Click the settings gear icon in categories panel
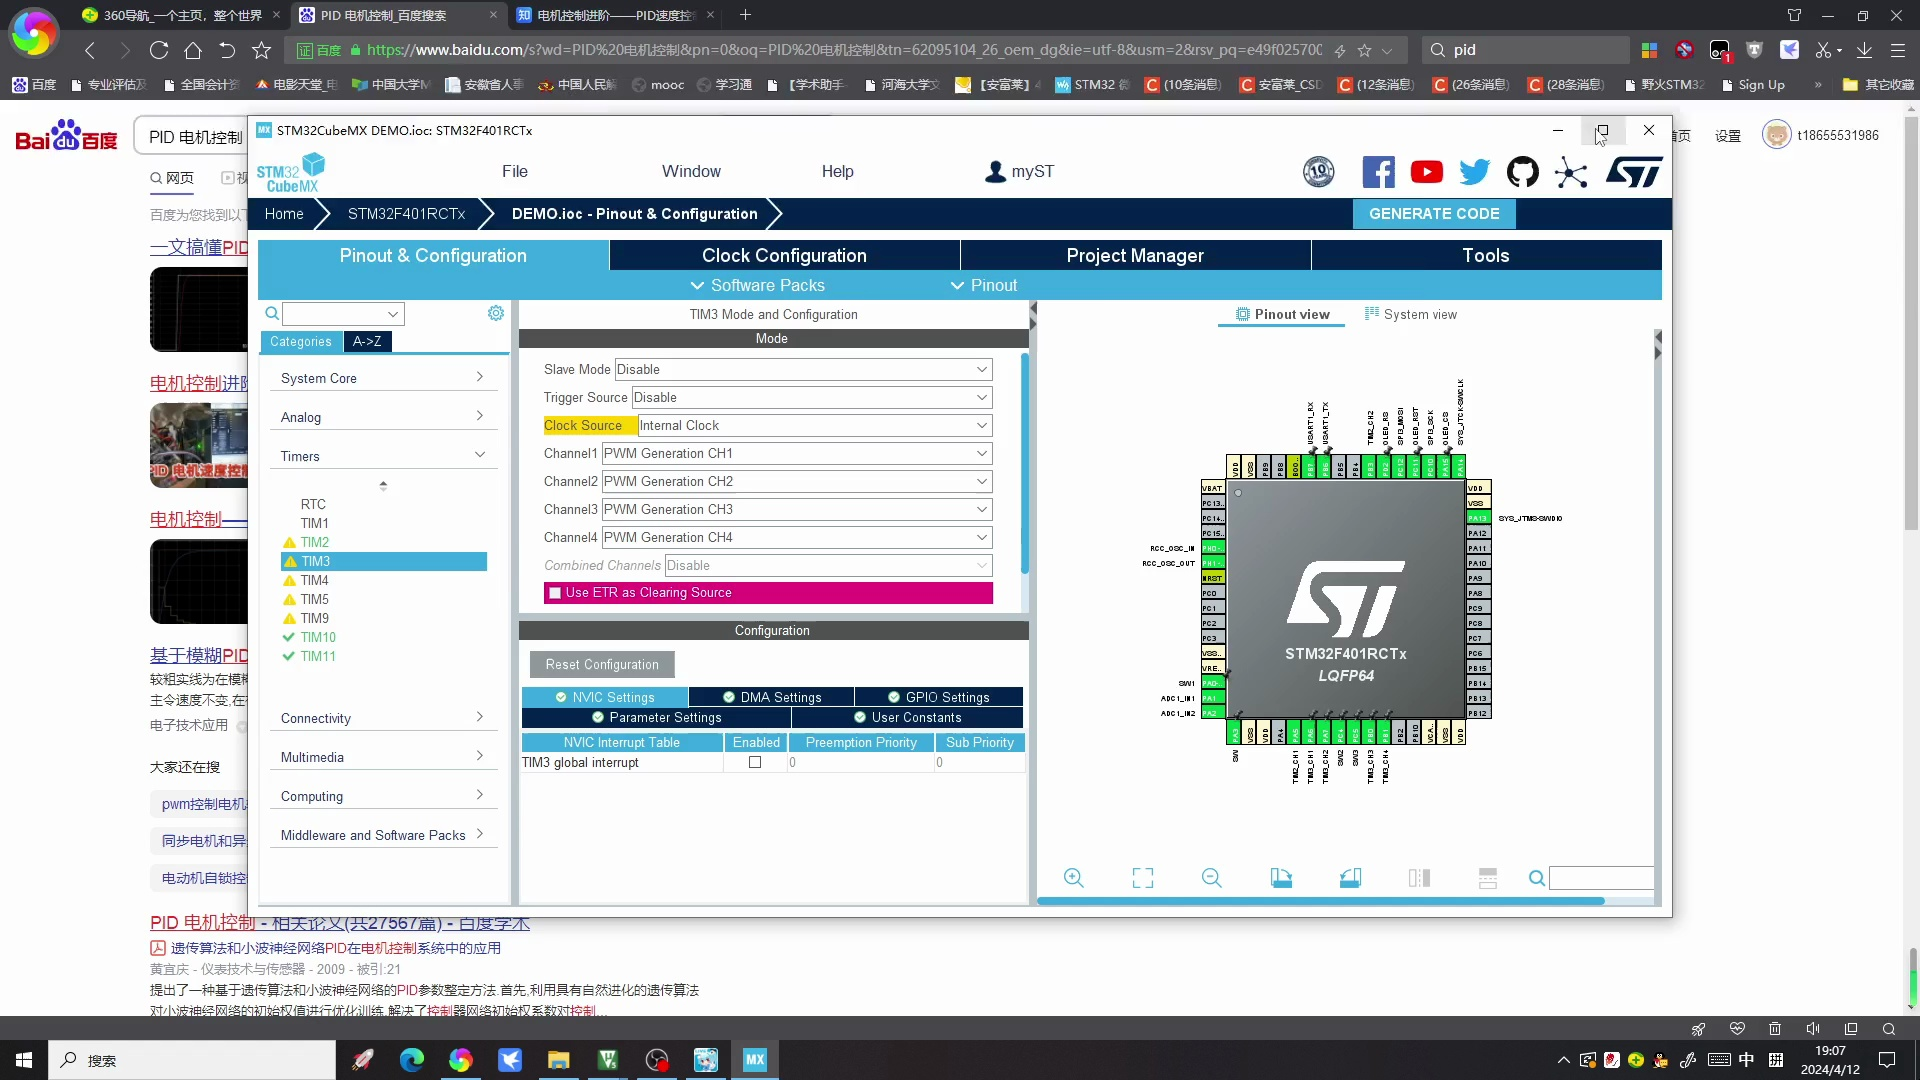Image resolution: width=1920 pixels, height=1080 pixels. click(x=496, y=313)
